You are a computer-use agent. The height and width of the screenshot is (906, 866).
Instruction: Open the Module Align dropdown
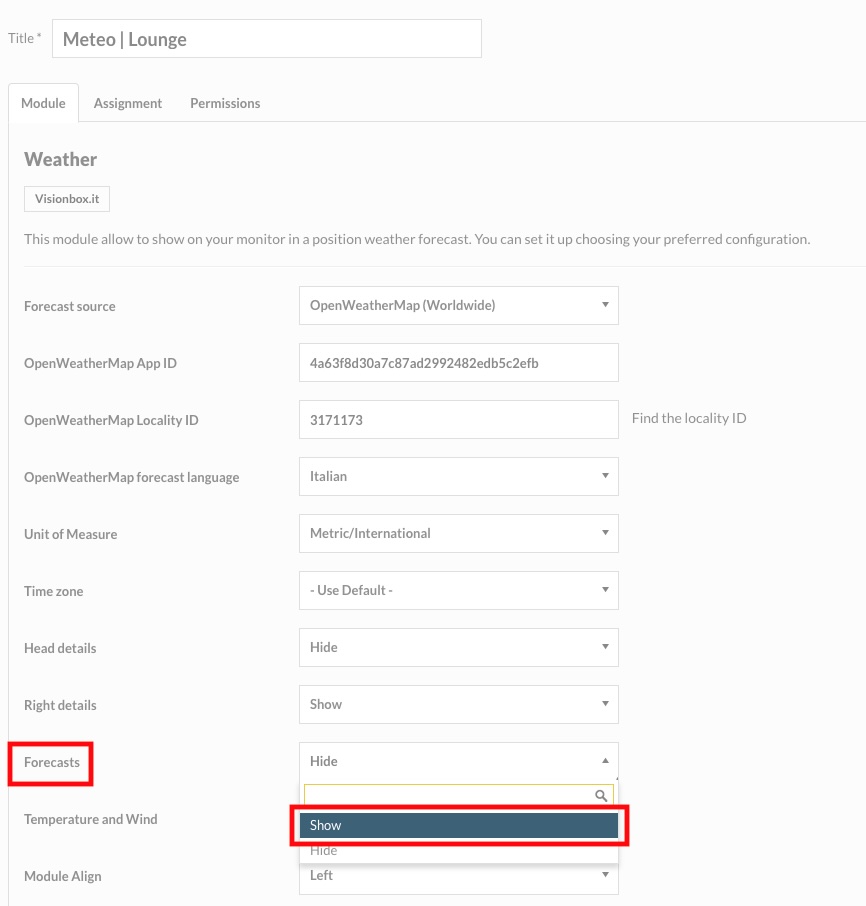pyautogui.click(x=459, y=875)
